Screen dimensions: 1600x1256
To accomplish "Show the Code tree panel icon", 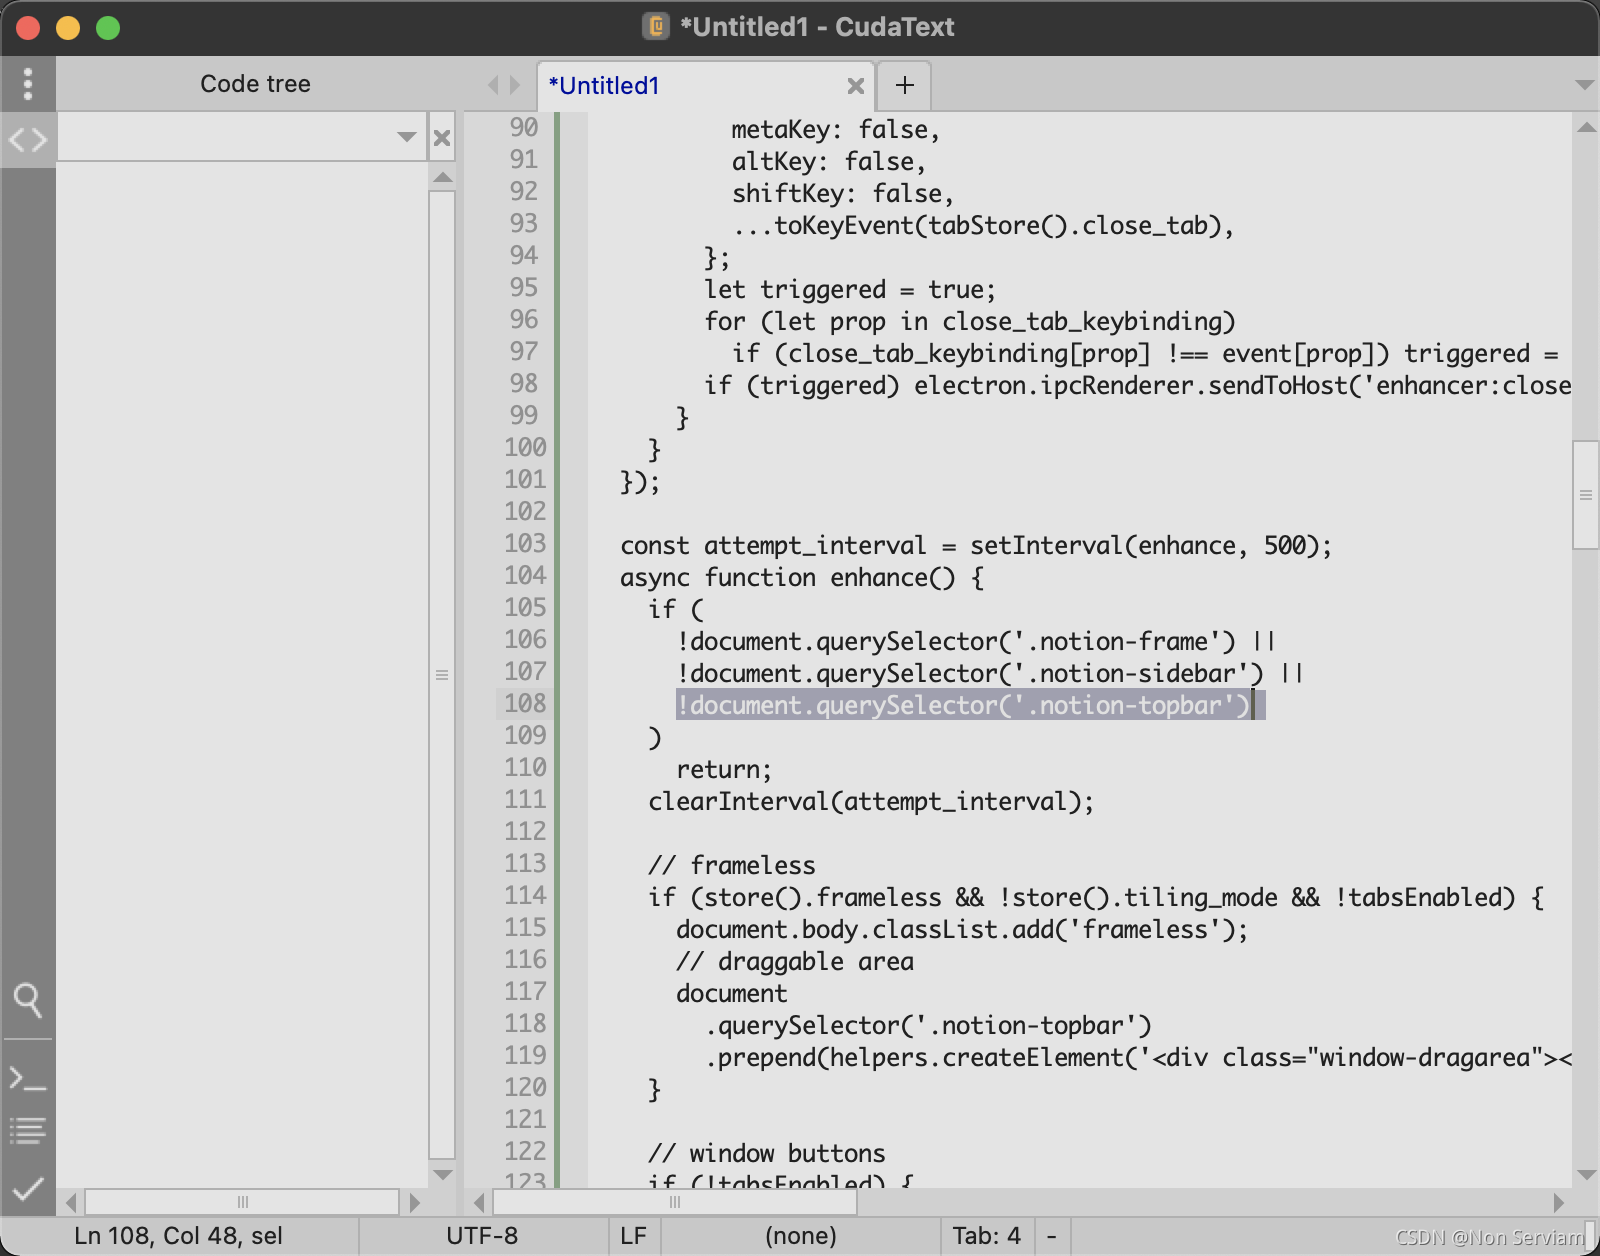I will coord(28,140).
